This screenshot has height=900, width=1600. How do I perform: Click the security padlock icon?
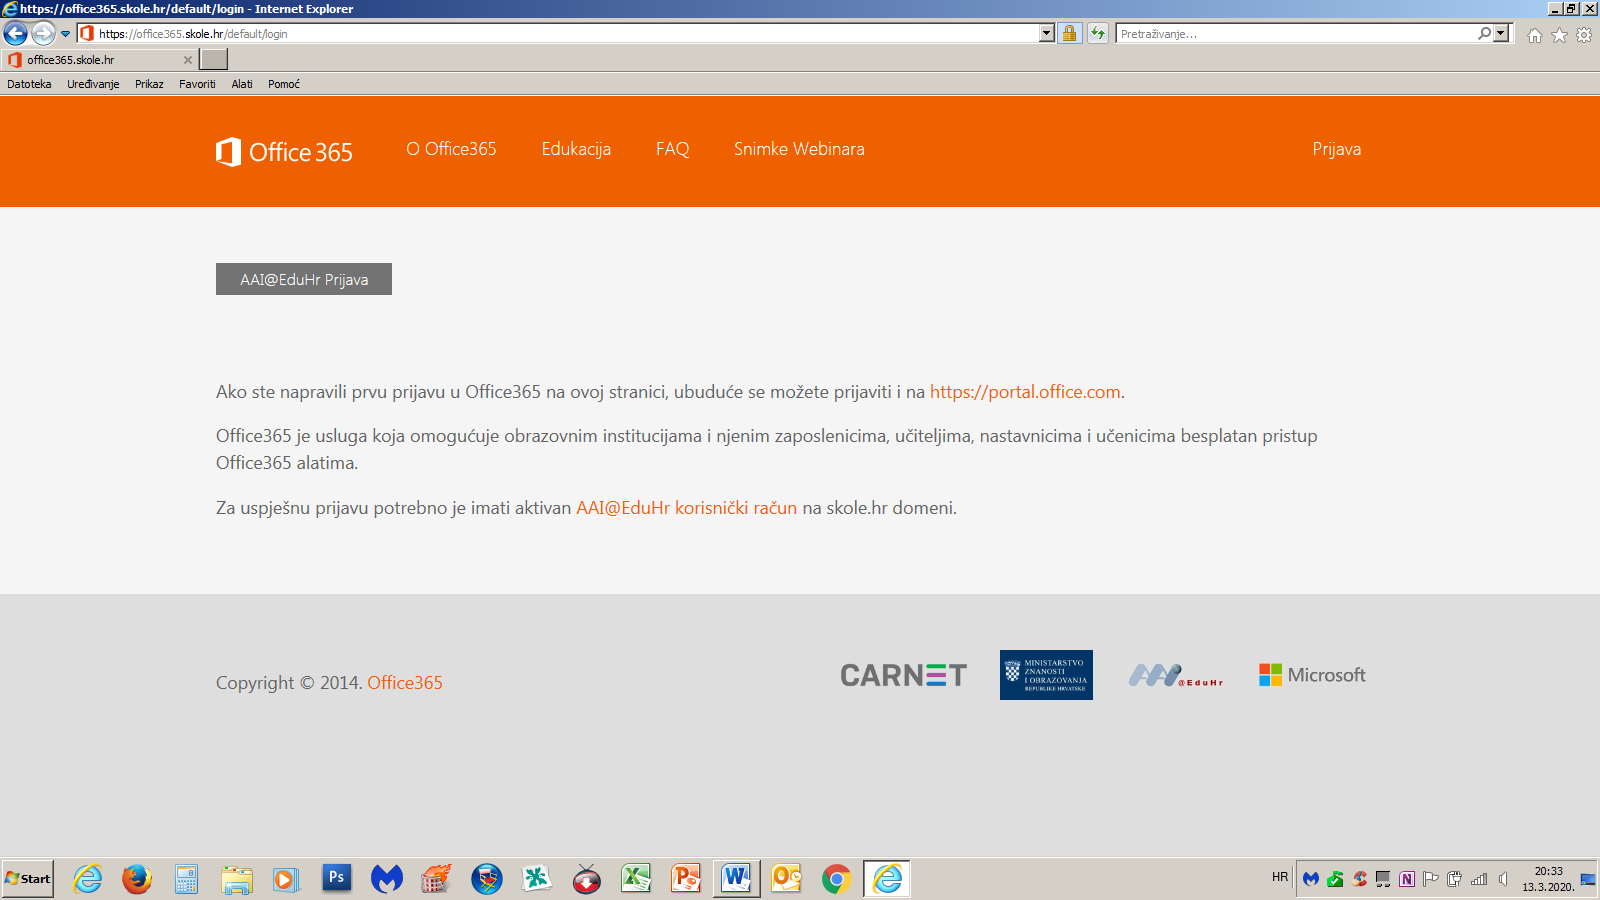click(x=1070, y=34)
